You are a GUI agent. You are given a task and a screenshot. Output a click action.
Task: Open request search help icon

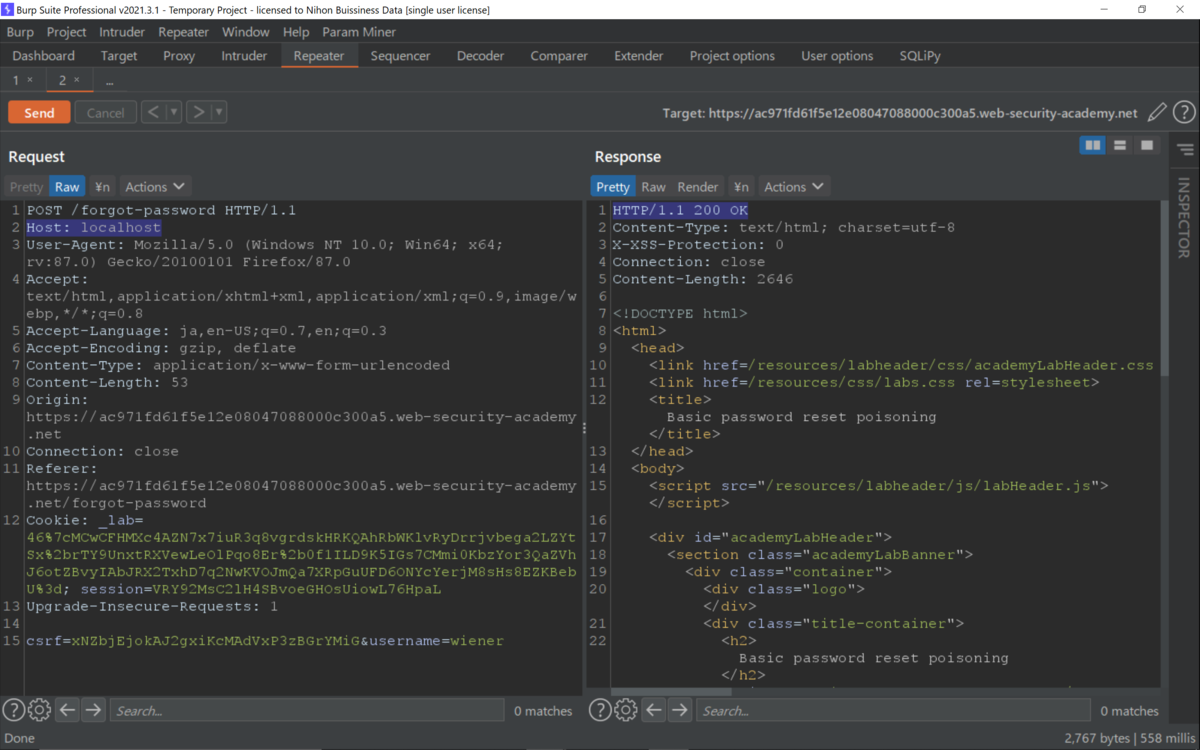point(13,710)
